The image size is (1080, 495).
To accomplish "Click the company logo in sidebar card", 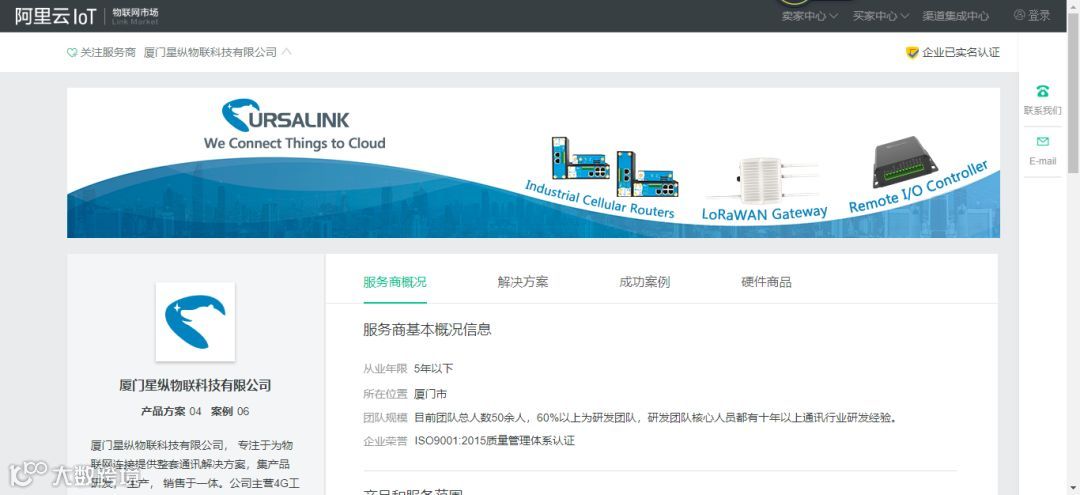I will click(x=195, y=322).
